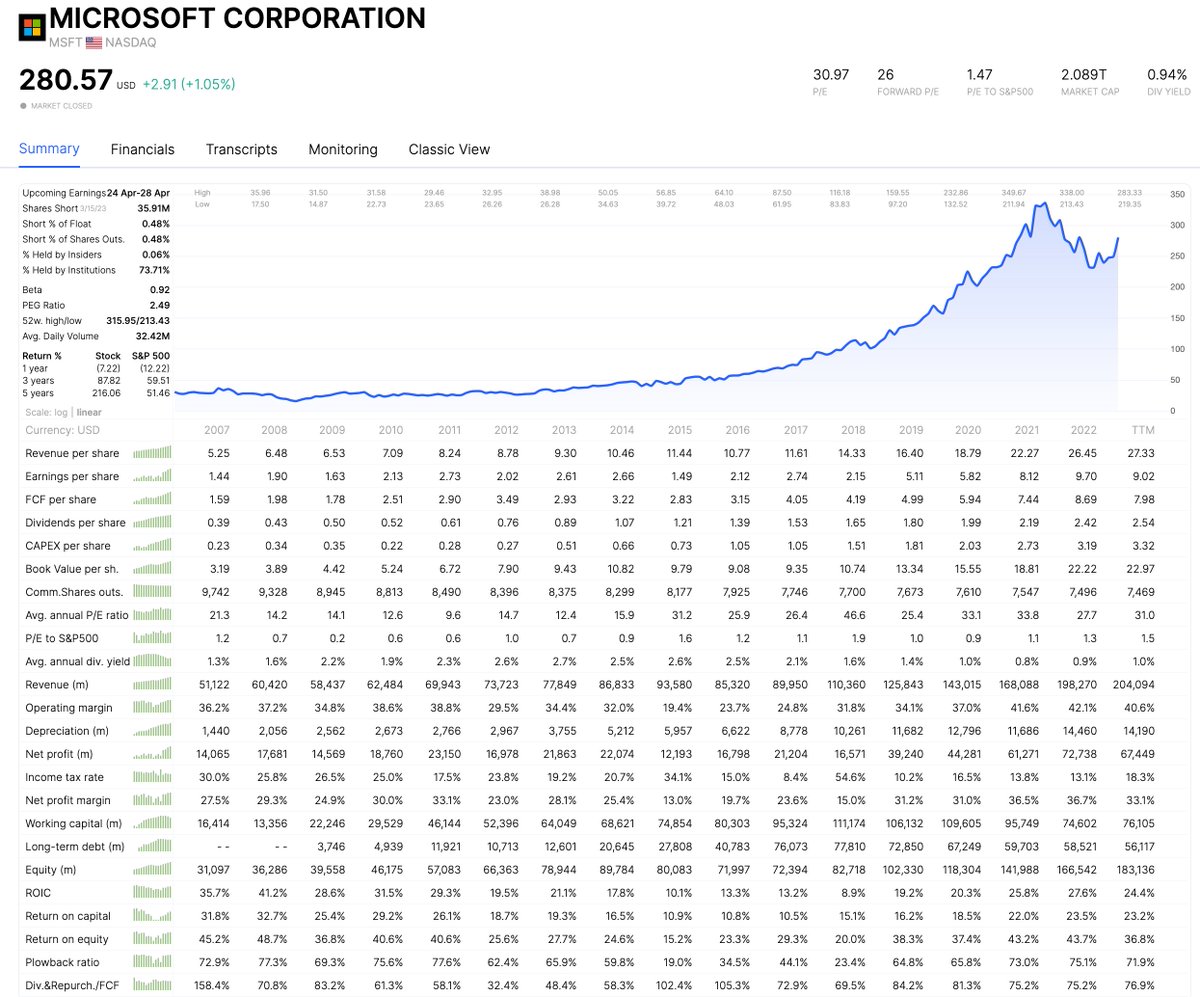Click the CAPEX per share sparkline chart
1200x997 pixels.
pos(151,545)
